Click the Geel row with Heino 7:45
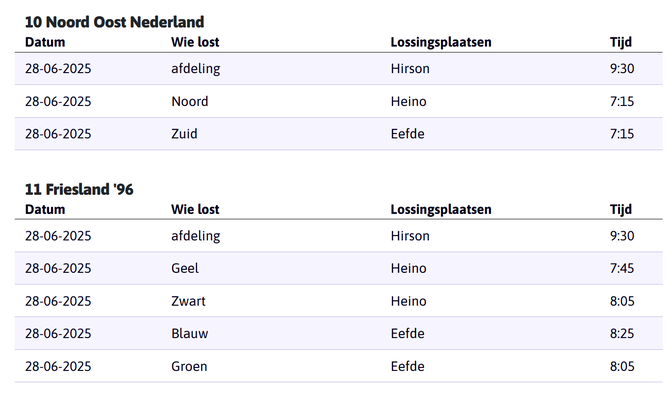 338,268
